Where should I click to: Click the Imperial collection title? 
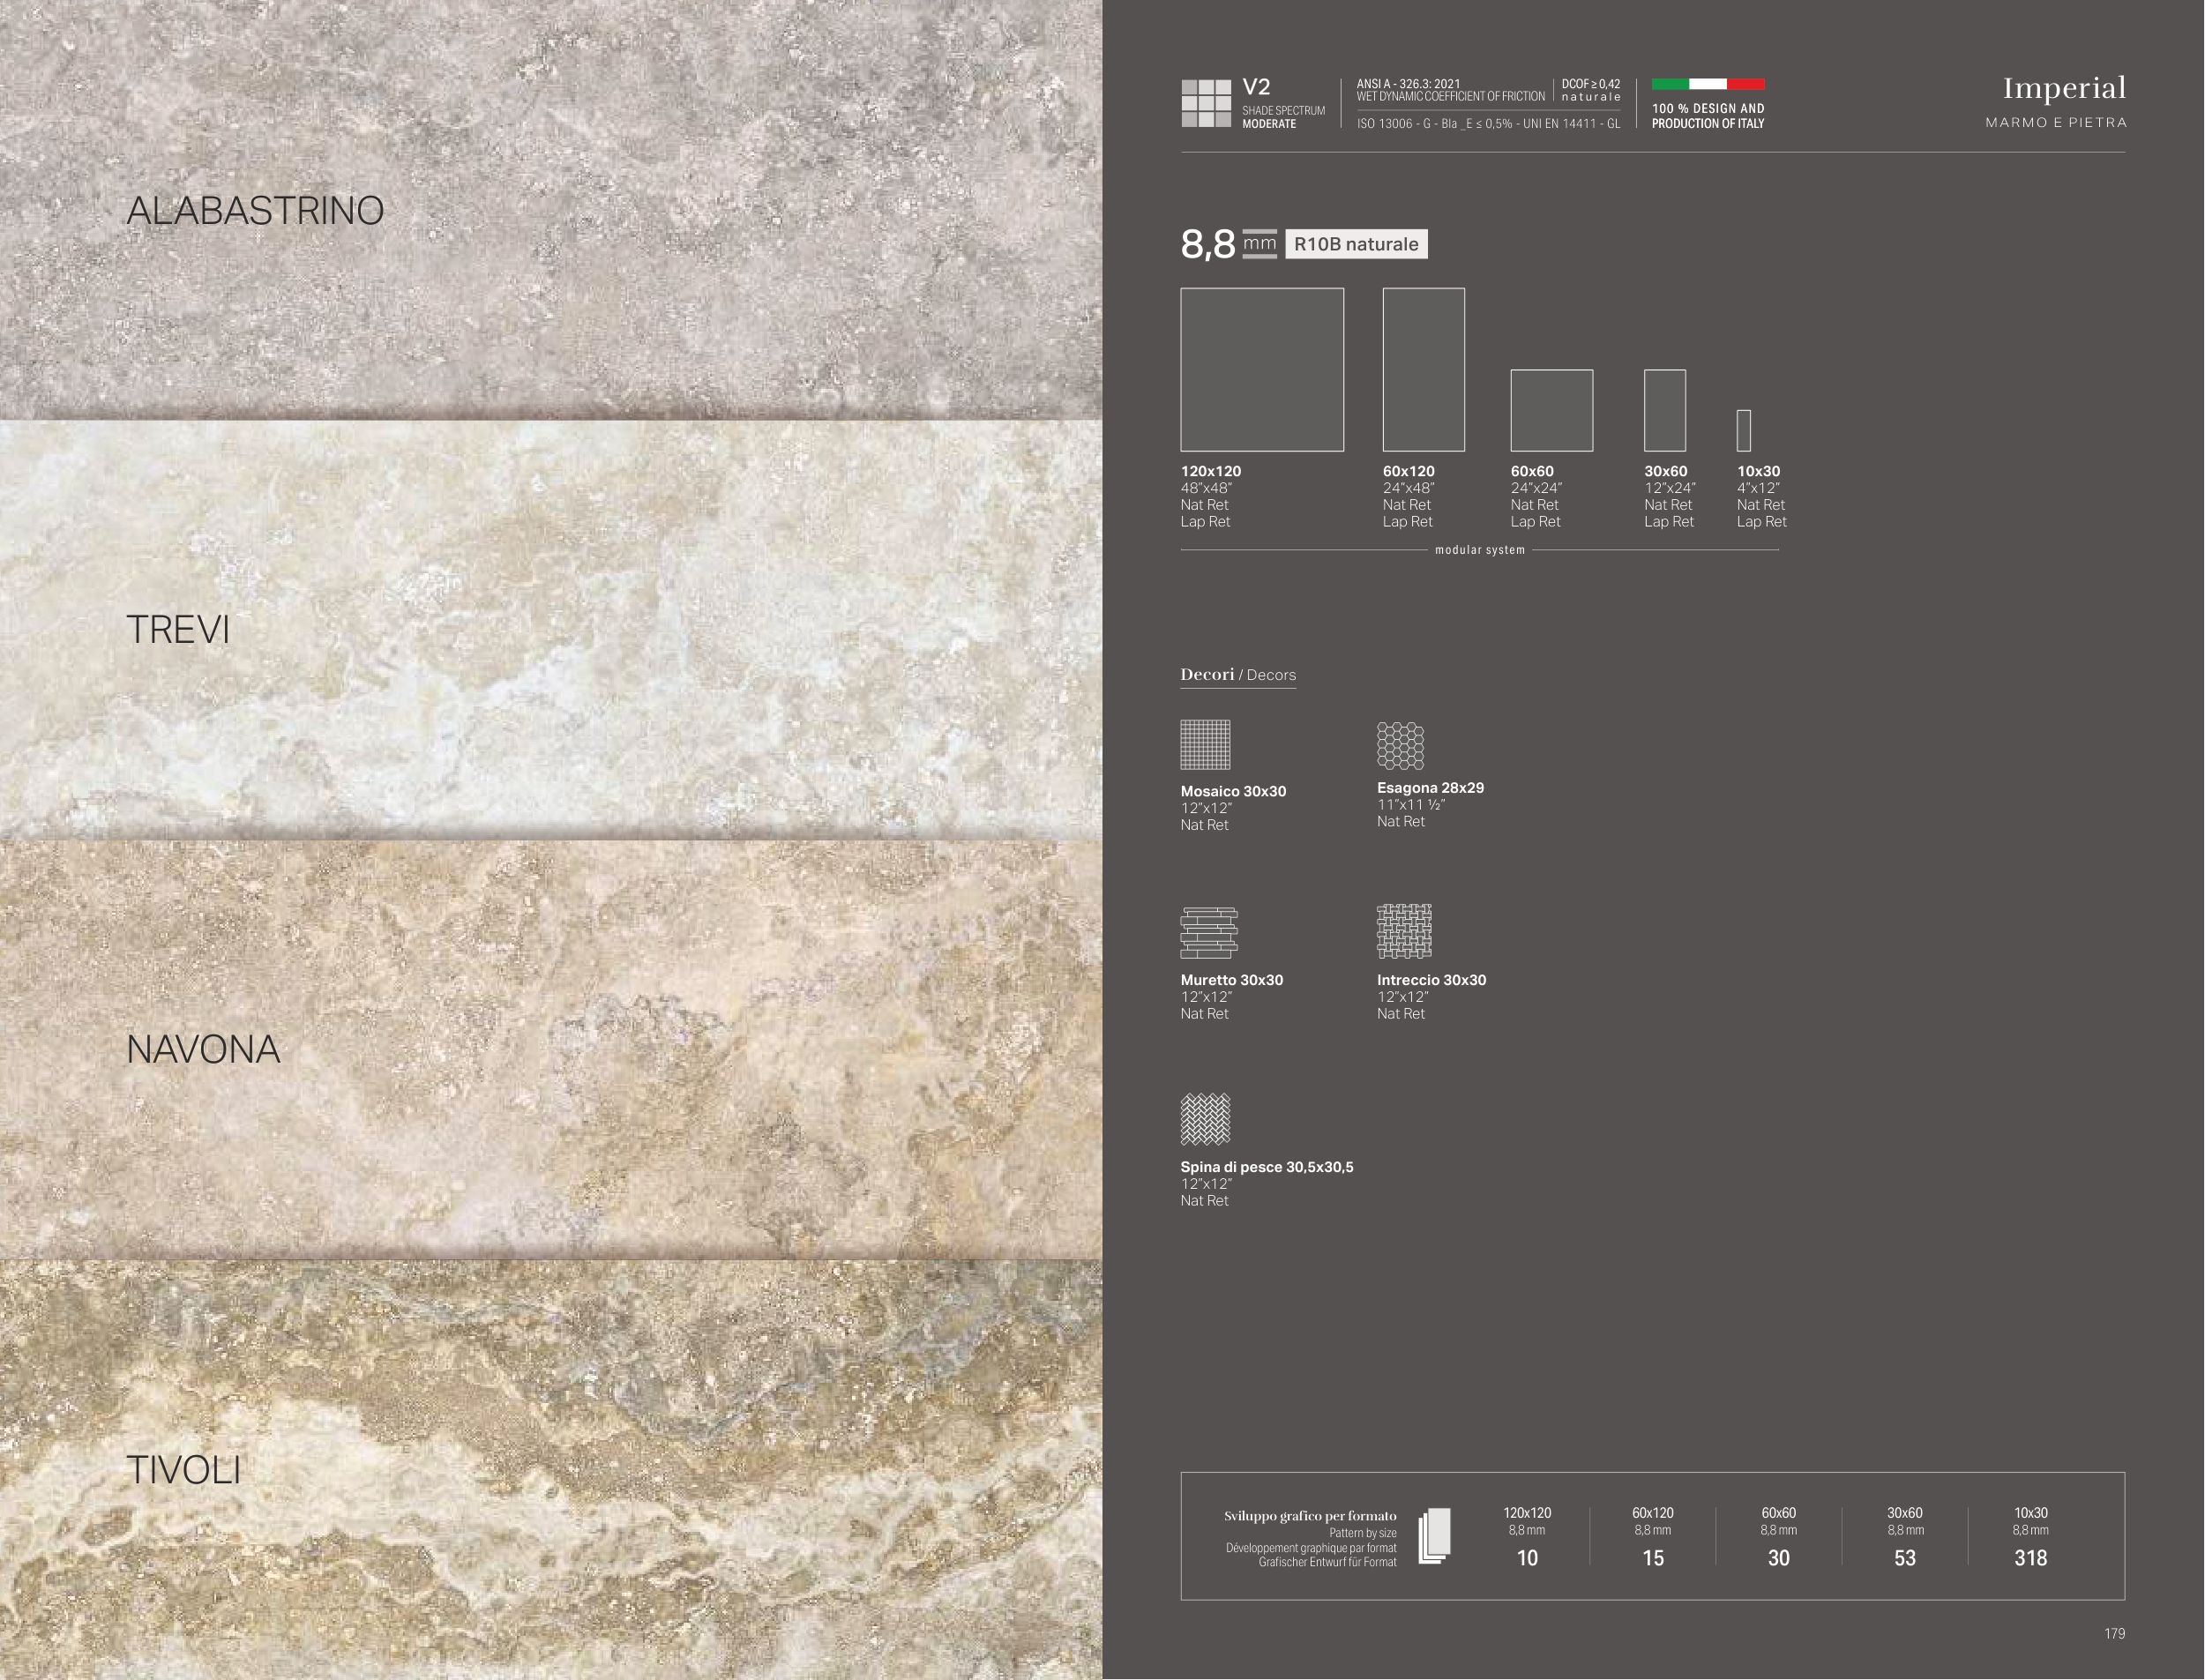pyautogui.click(x=2064, y=89)
